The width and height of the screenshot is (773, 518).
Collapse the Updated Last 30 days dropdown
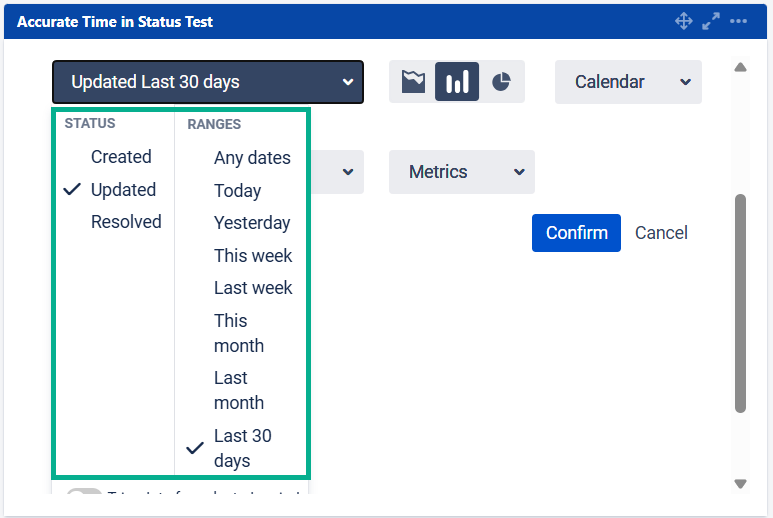point(207,82)
